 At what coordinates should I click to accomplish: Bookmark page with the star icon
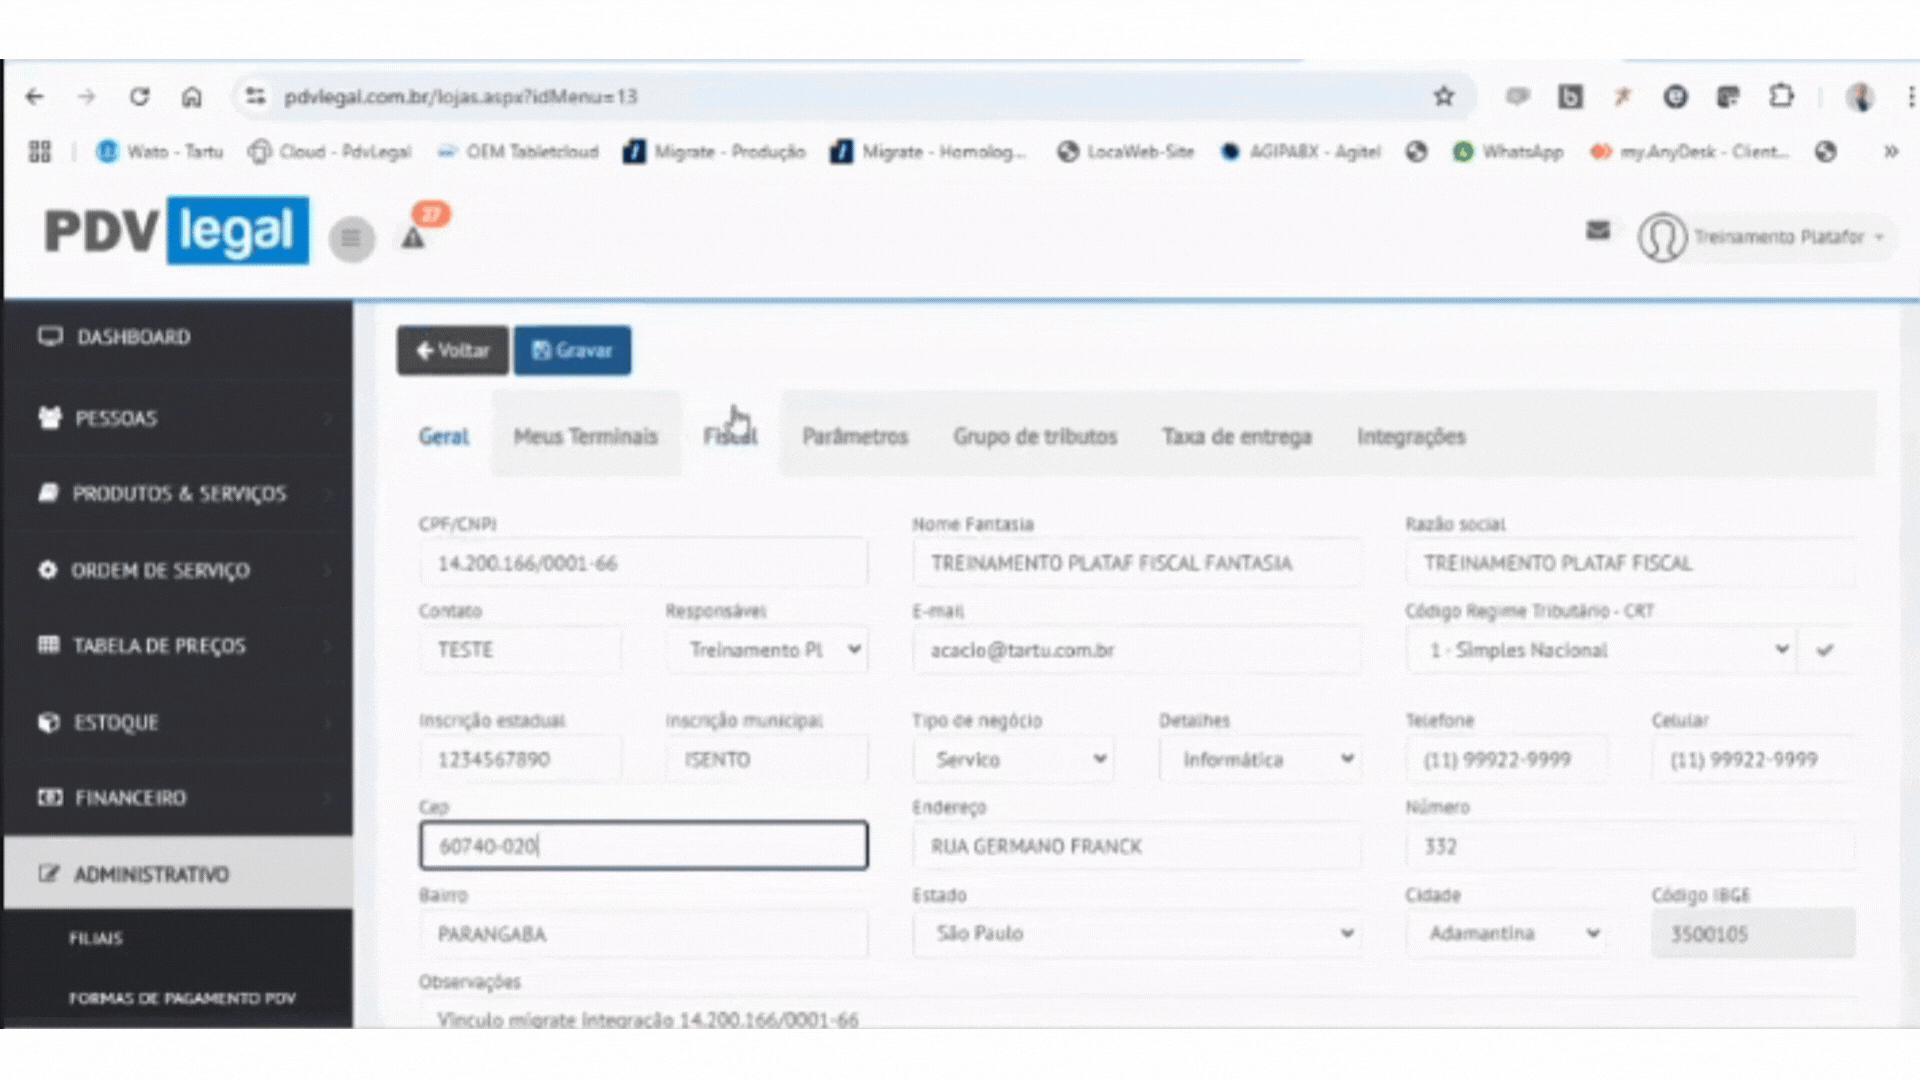click(1443, 96)
